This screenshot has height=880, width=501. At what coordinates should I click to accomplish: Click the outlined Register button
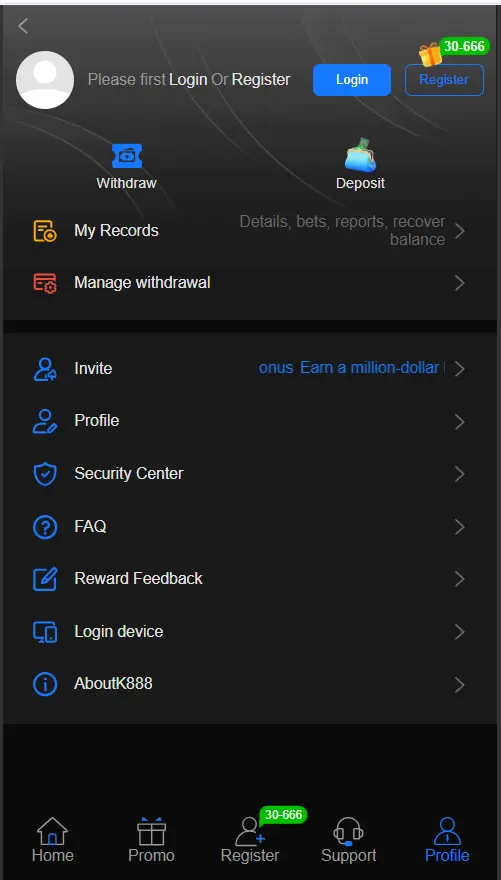pyautogui.click(x=444, y=80)
